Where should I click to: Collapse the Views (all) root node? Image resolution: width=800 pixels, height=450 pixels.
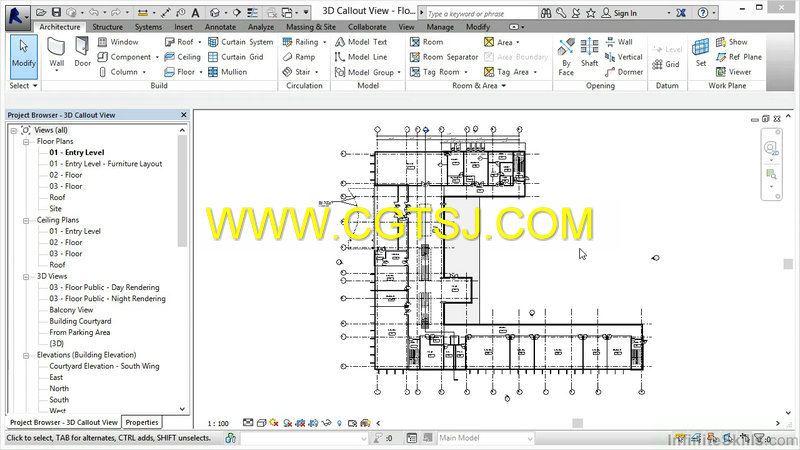[14, 131]
